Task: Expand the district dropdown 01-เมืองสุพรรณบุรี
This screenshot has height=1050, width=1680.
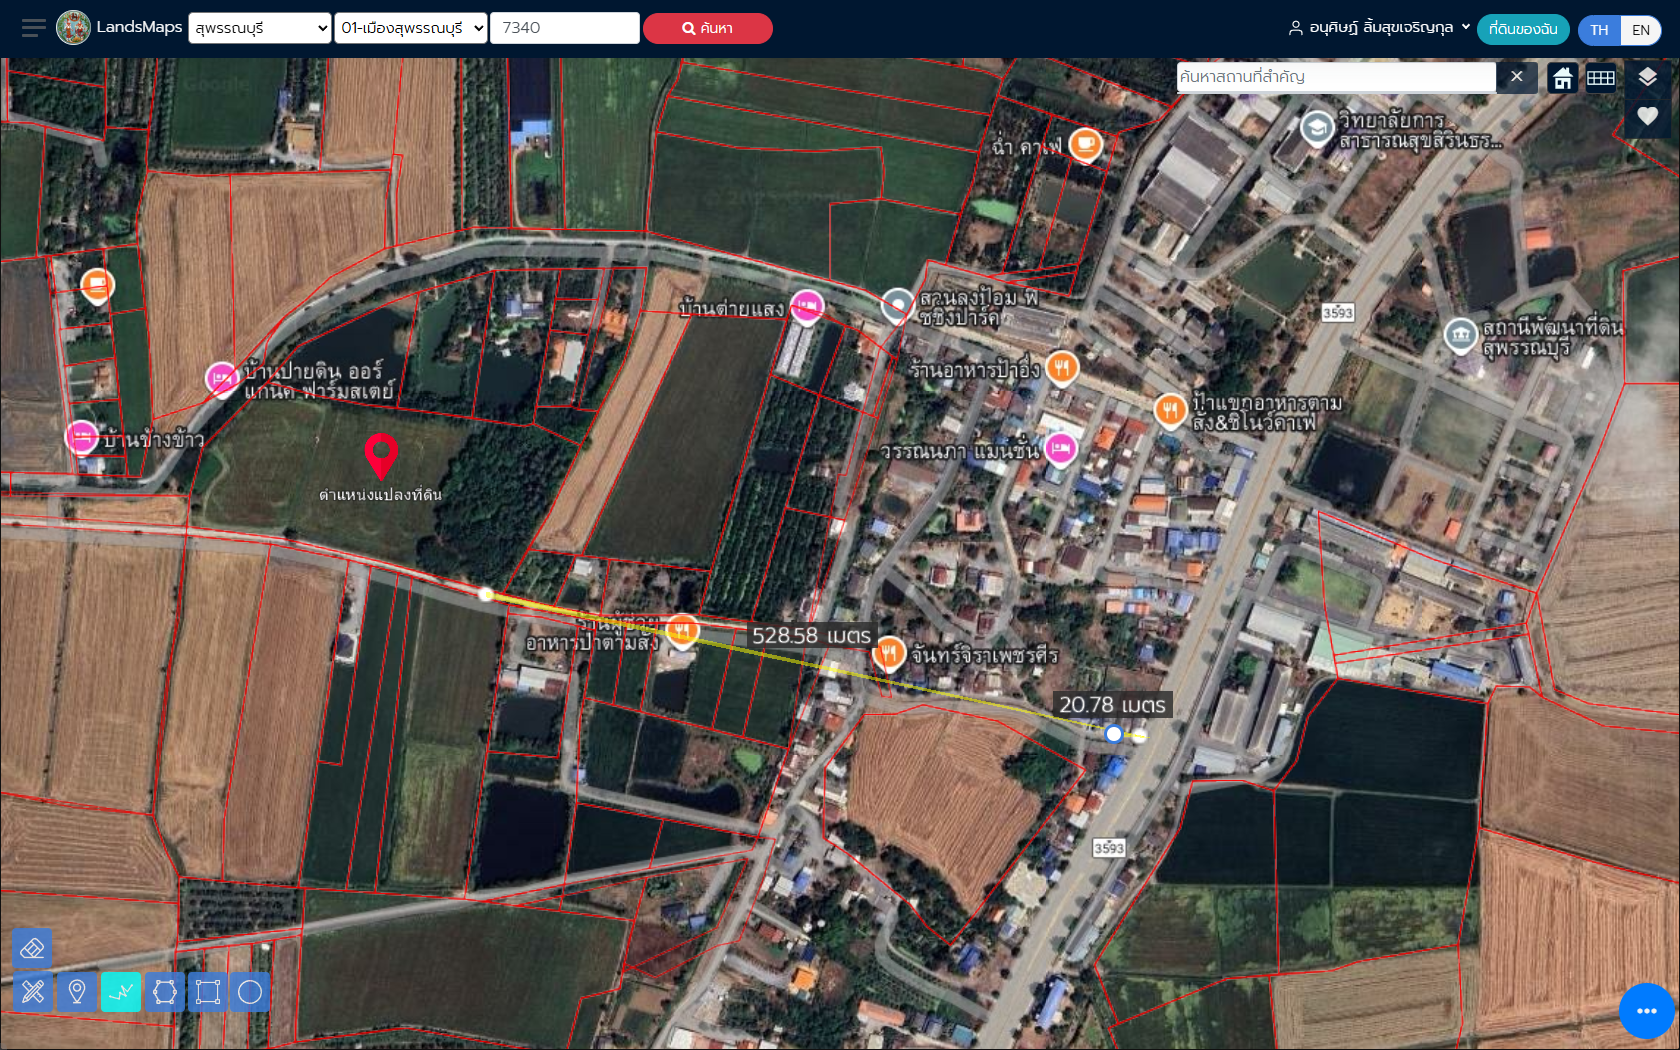Action: (x=411, y=28)
